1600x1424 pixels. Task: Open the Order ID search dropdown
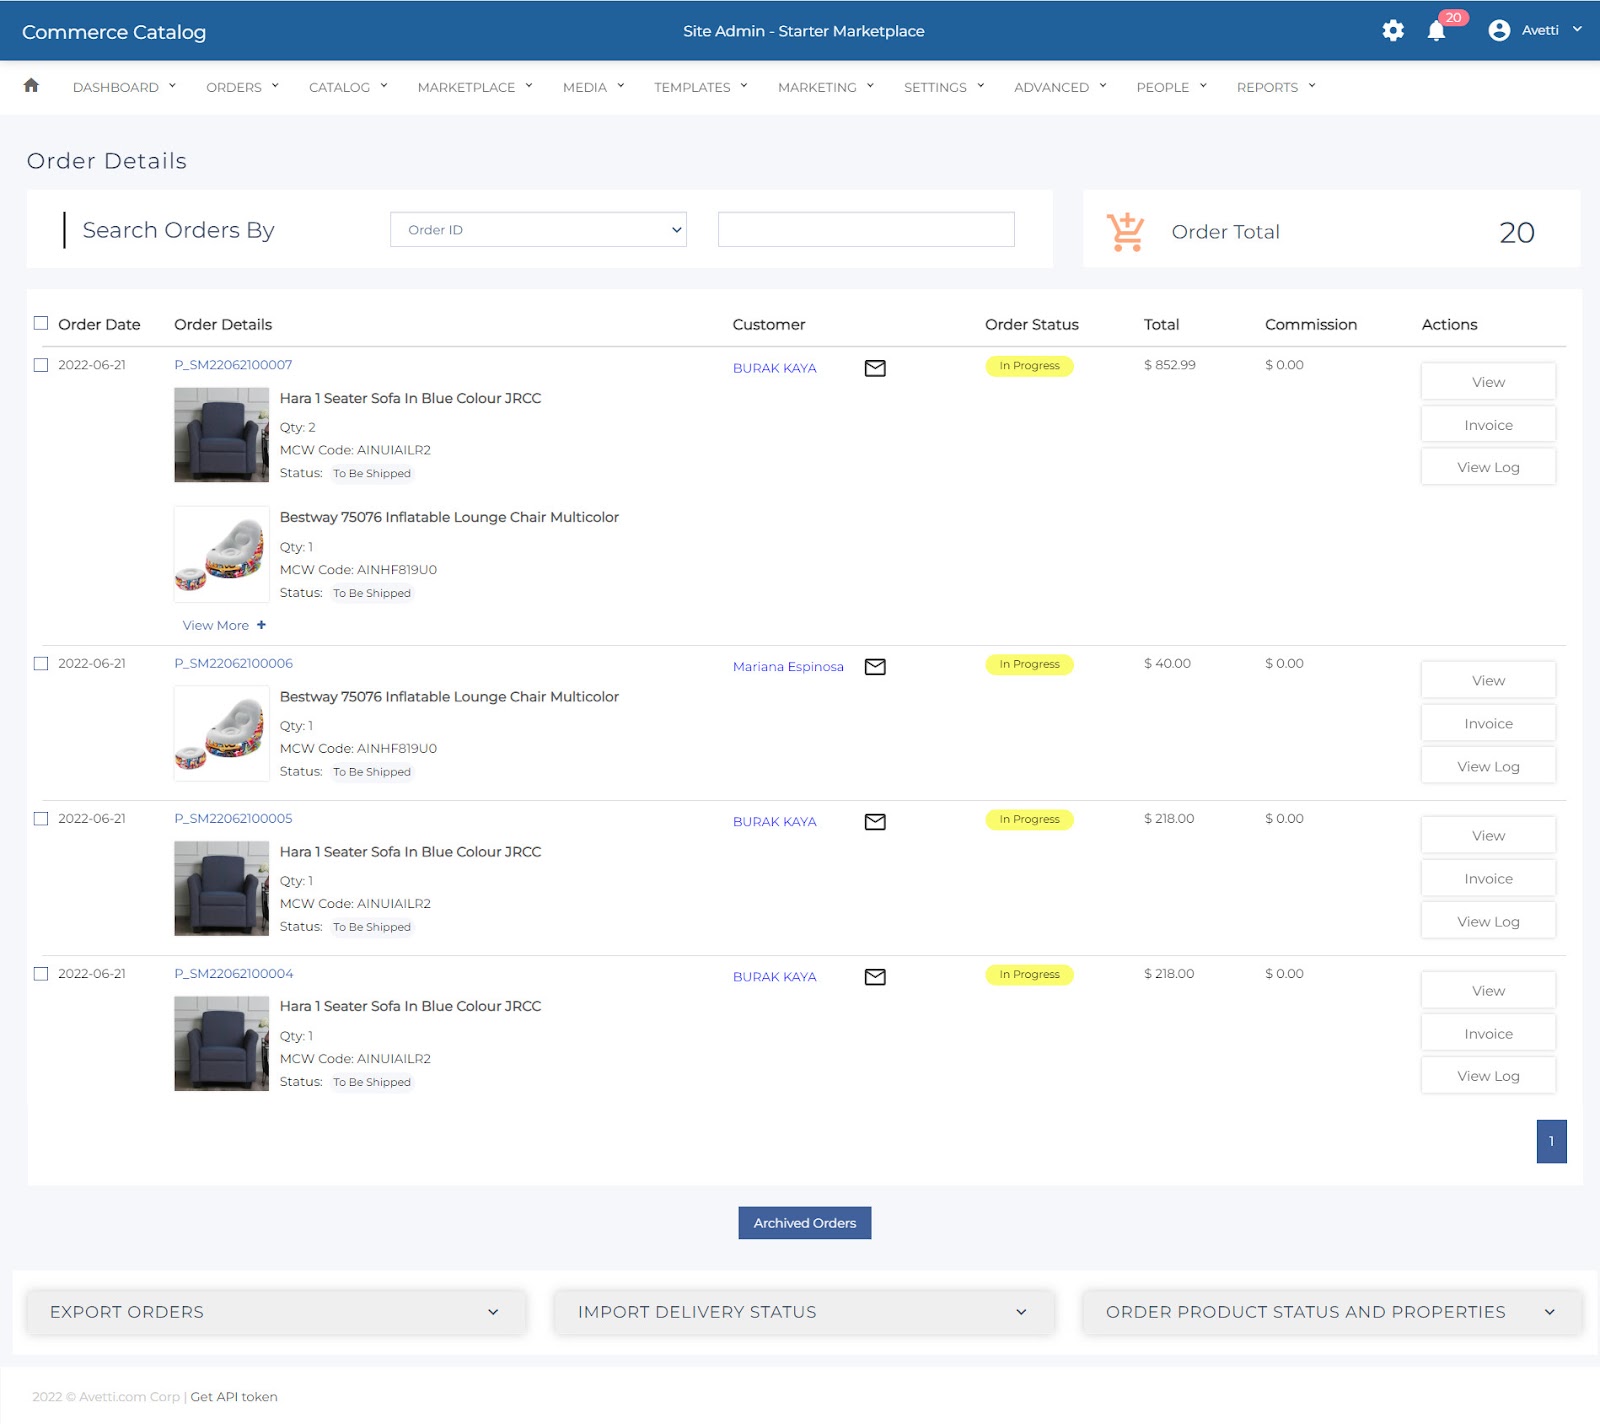click(x=538, y=230)
